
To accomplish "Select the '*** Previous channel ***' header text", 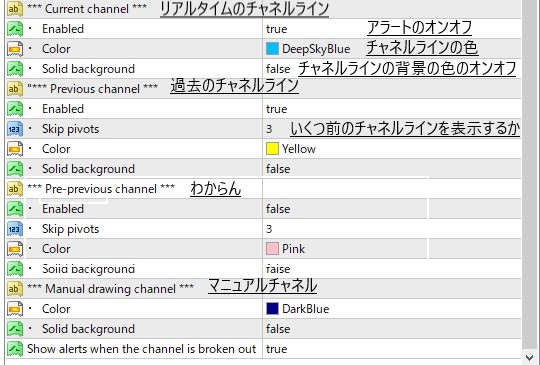I will click(x=92, y=88).
